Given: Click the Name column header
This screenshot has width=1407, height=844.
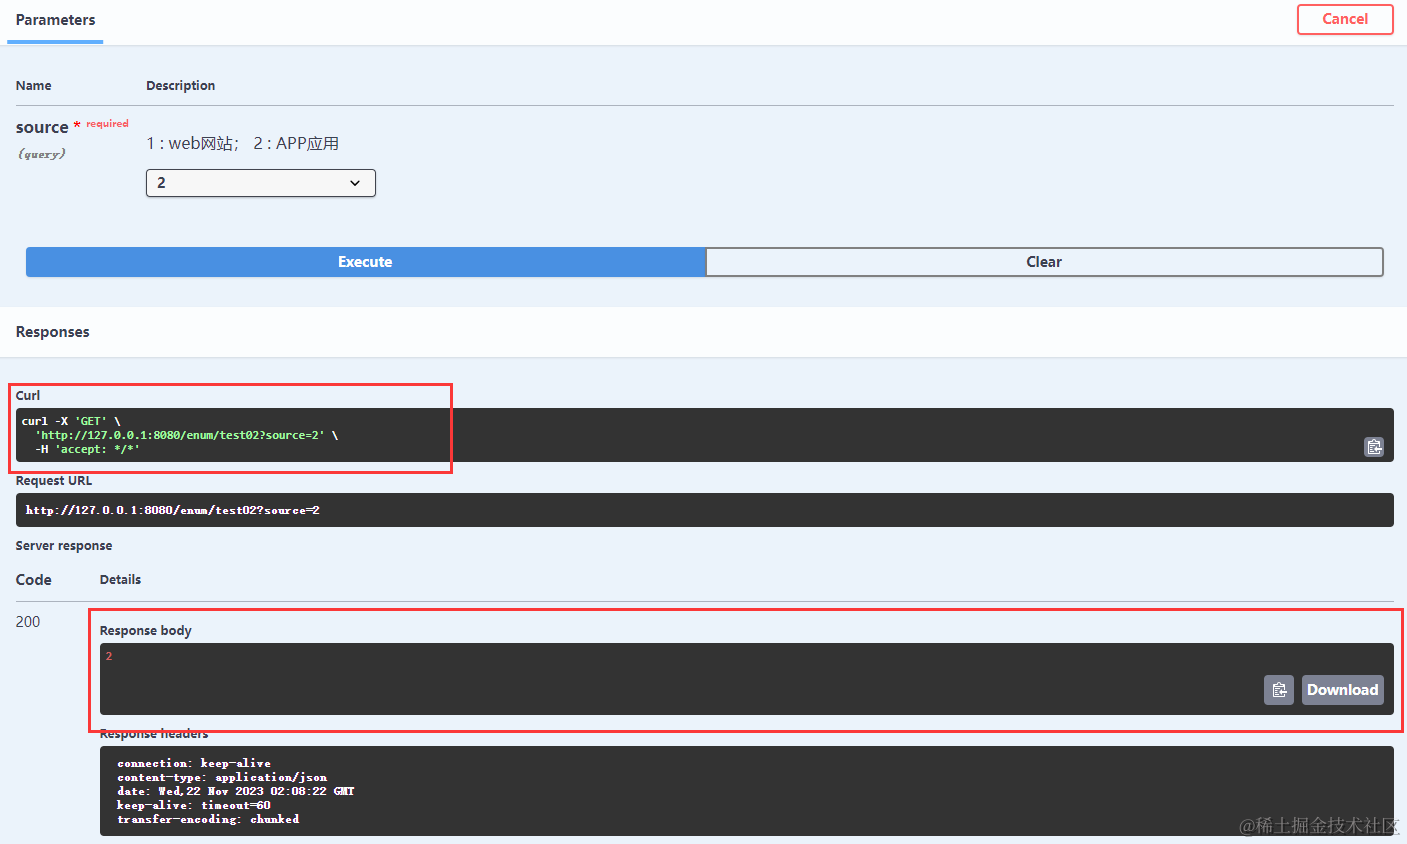Looking at the screenshot, I should tap(33, 85).
